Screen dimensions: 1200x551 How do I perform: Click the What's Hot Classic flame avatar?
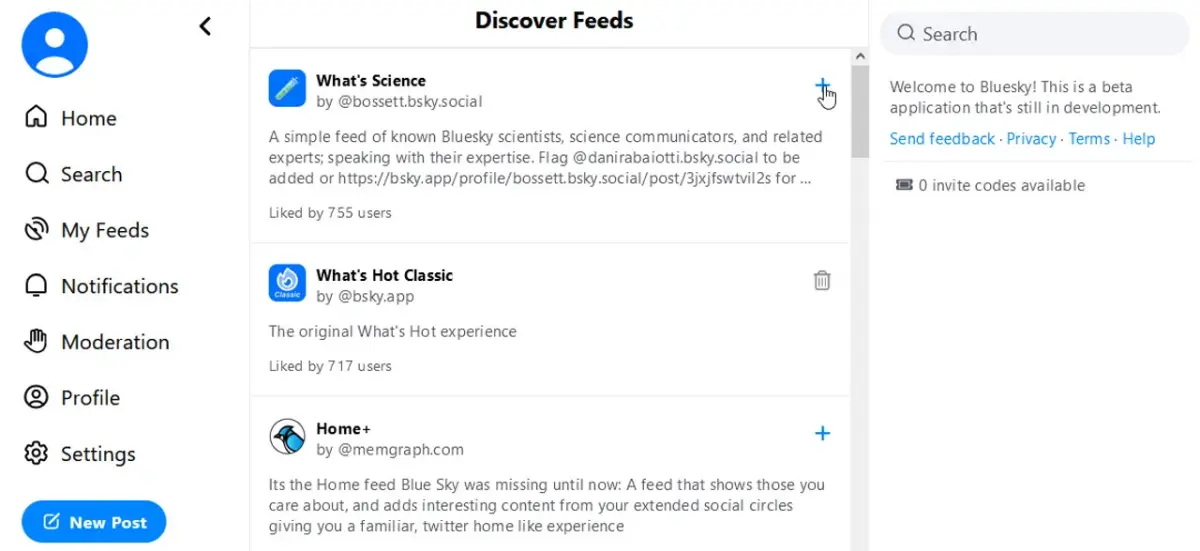point(287,283)
